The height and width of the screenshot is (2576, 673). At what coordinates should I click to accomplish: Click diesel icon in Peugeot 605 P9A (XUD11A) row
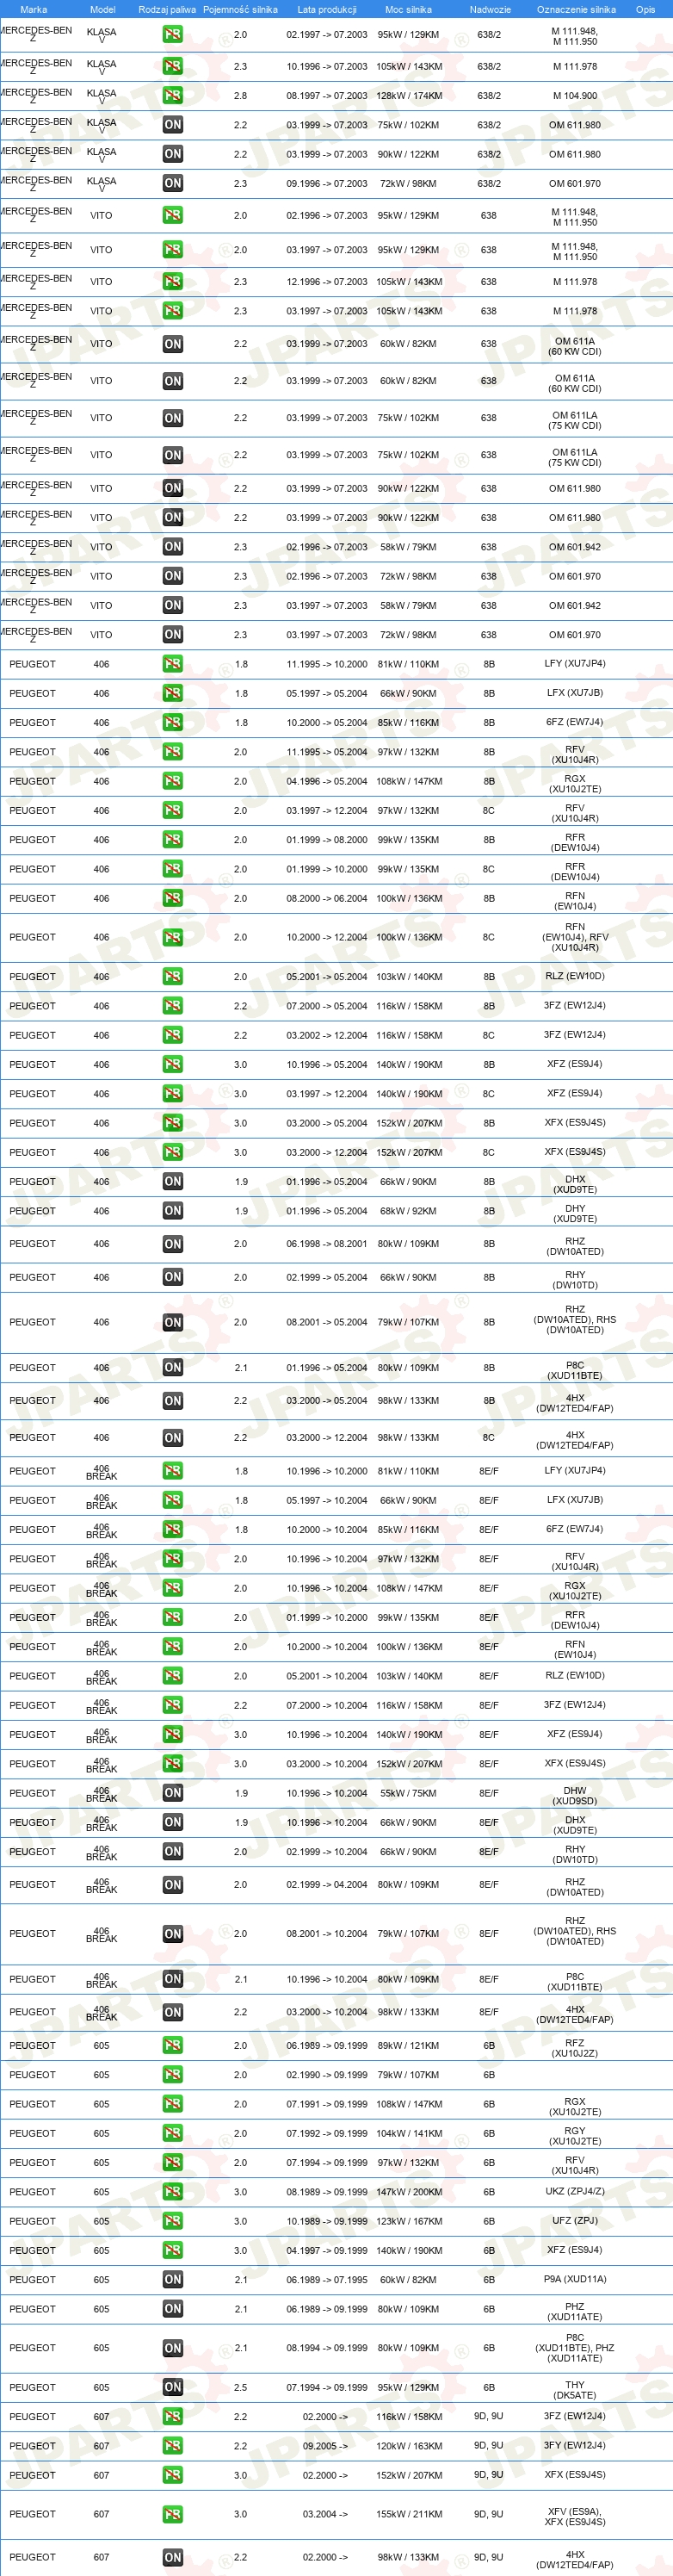tap(172, 2280)
